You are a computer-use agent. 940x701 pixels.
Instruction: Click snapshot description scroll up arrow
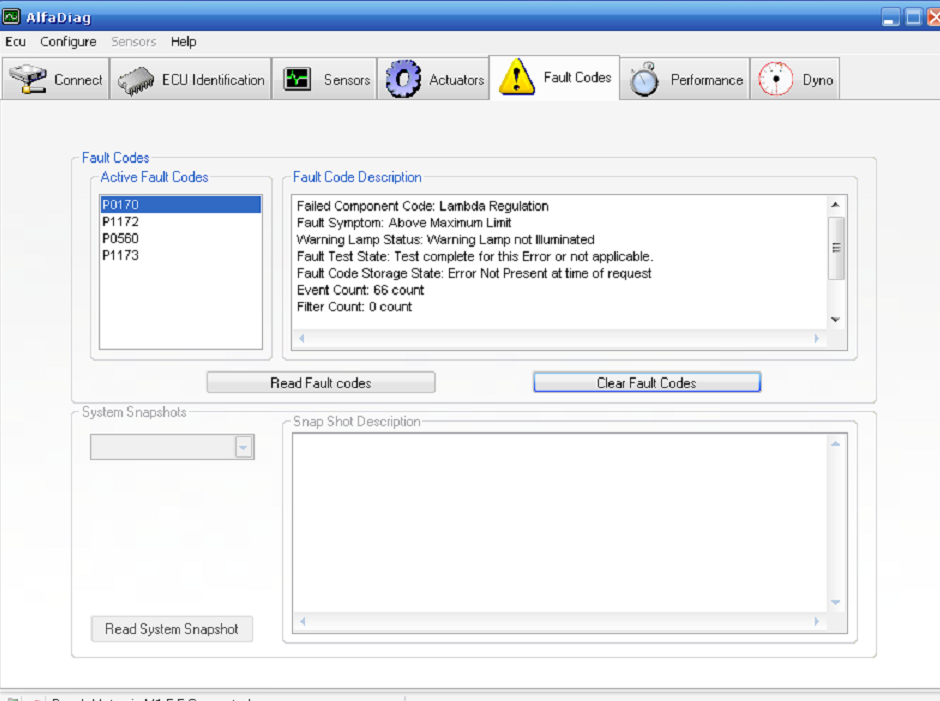(x=836, y=444)
